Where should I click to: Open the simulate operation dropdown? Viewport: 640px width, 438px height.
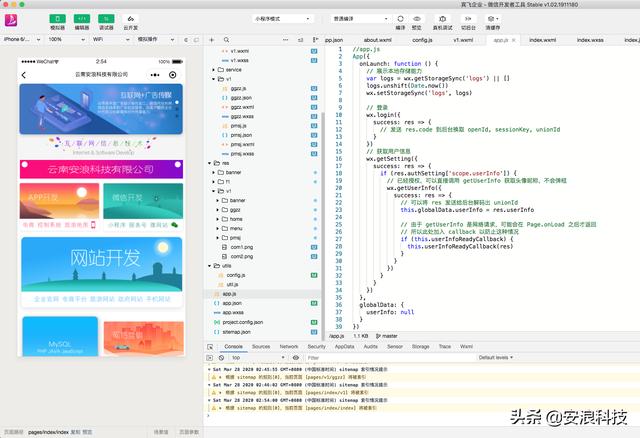point(156,40)
